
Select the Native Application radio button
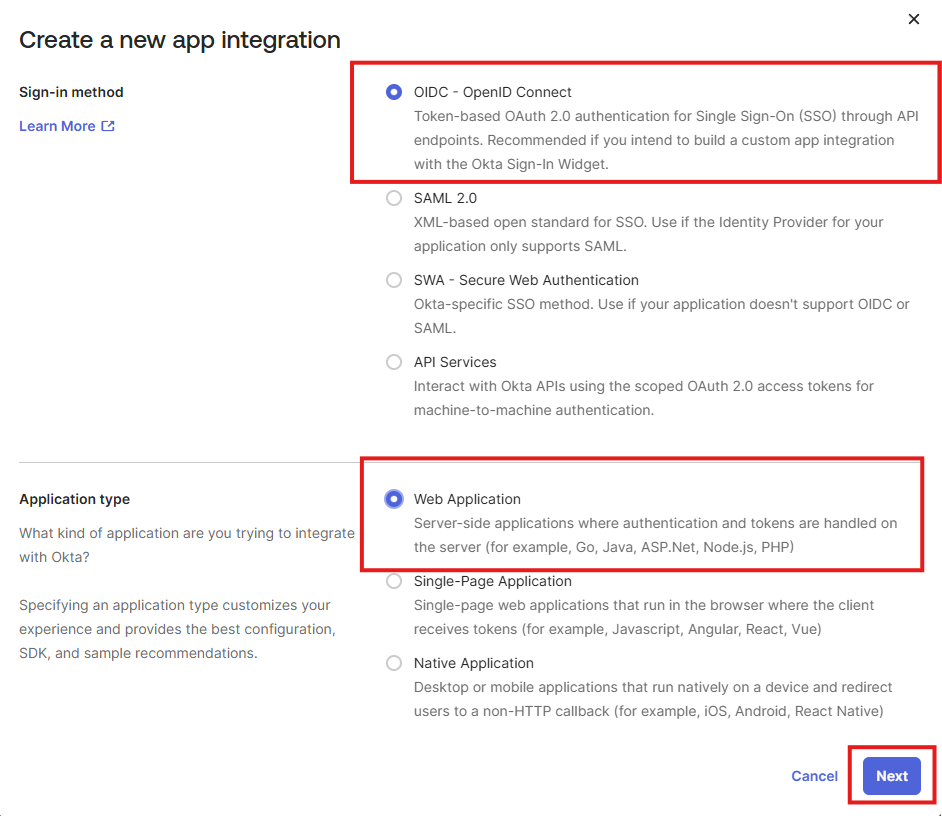[394, 663]
